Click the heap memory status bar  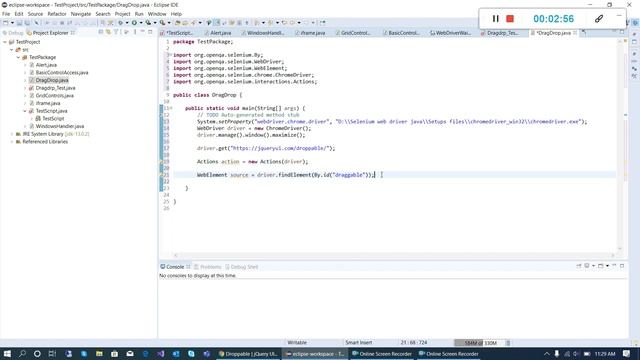point(480,343)
